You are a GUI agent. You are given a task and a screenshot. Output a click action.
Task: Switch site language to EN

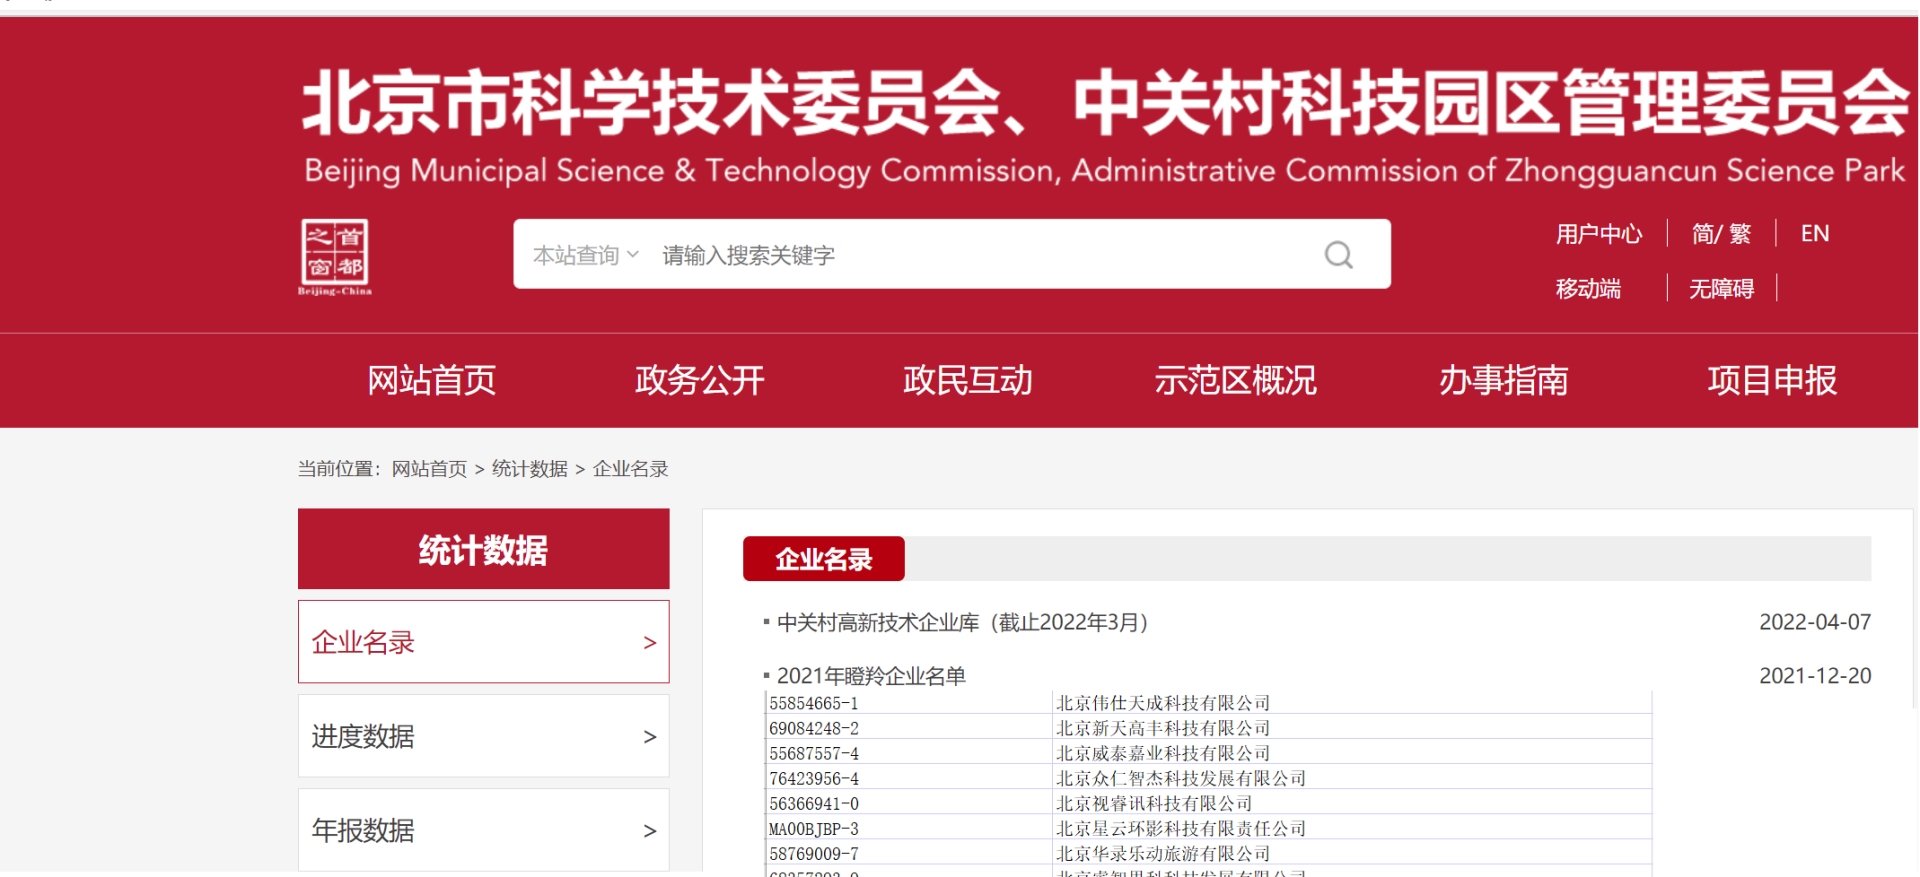tap(1814, 234)
